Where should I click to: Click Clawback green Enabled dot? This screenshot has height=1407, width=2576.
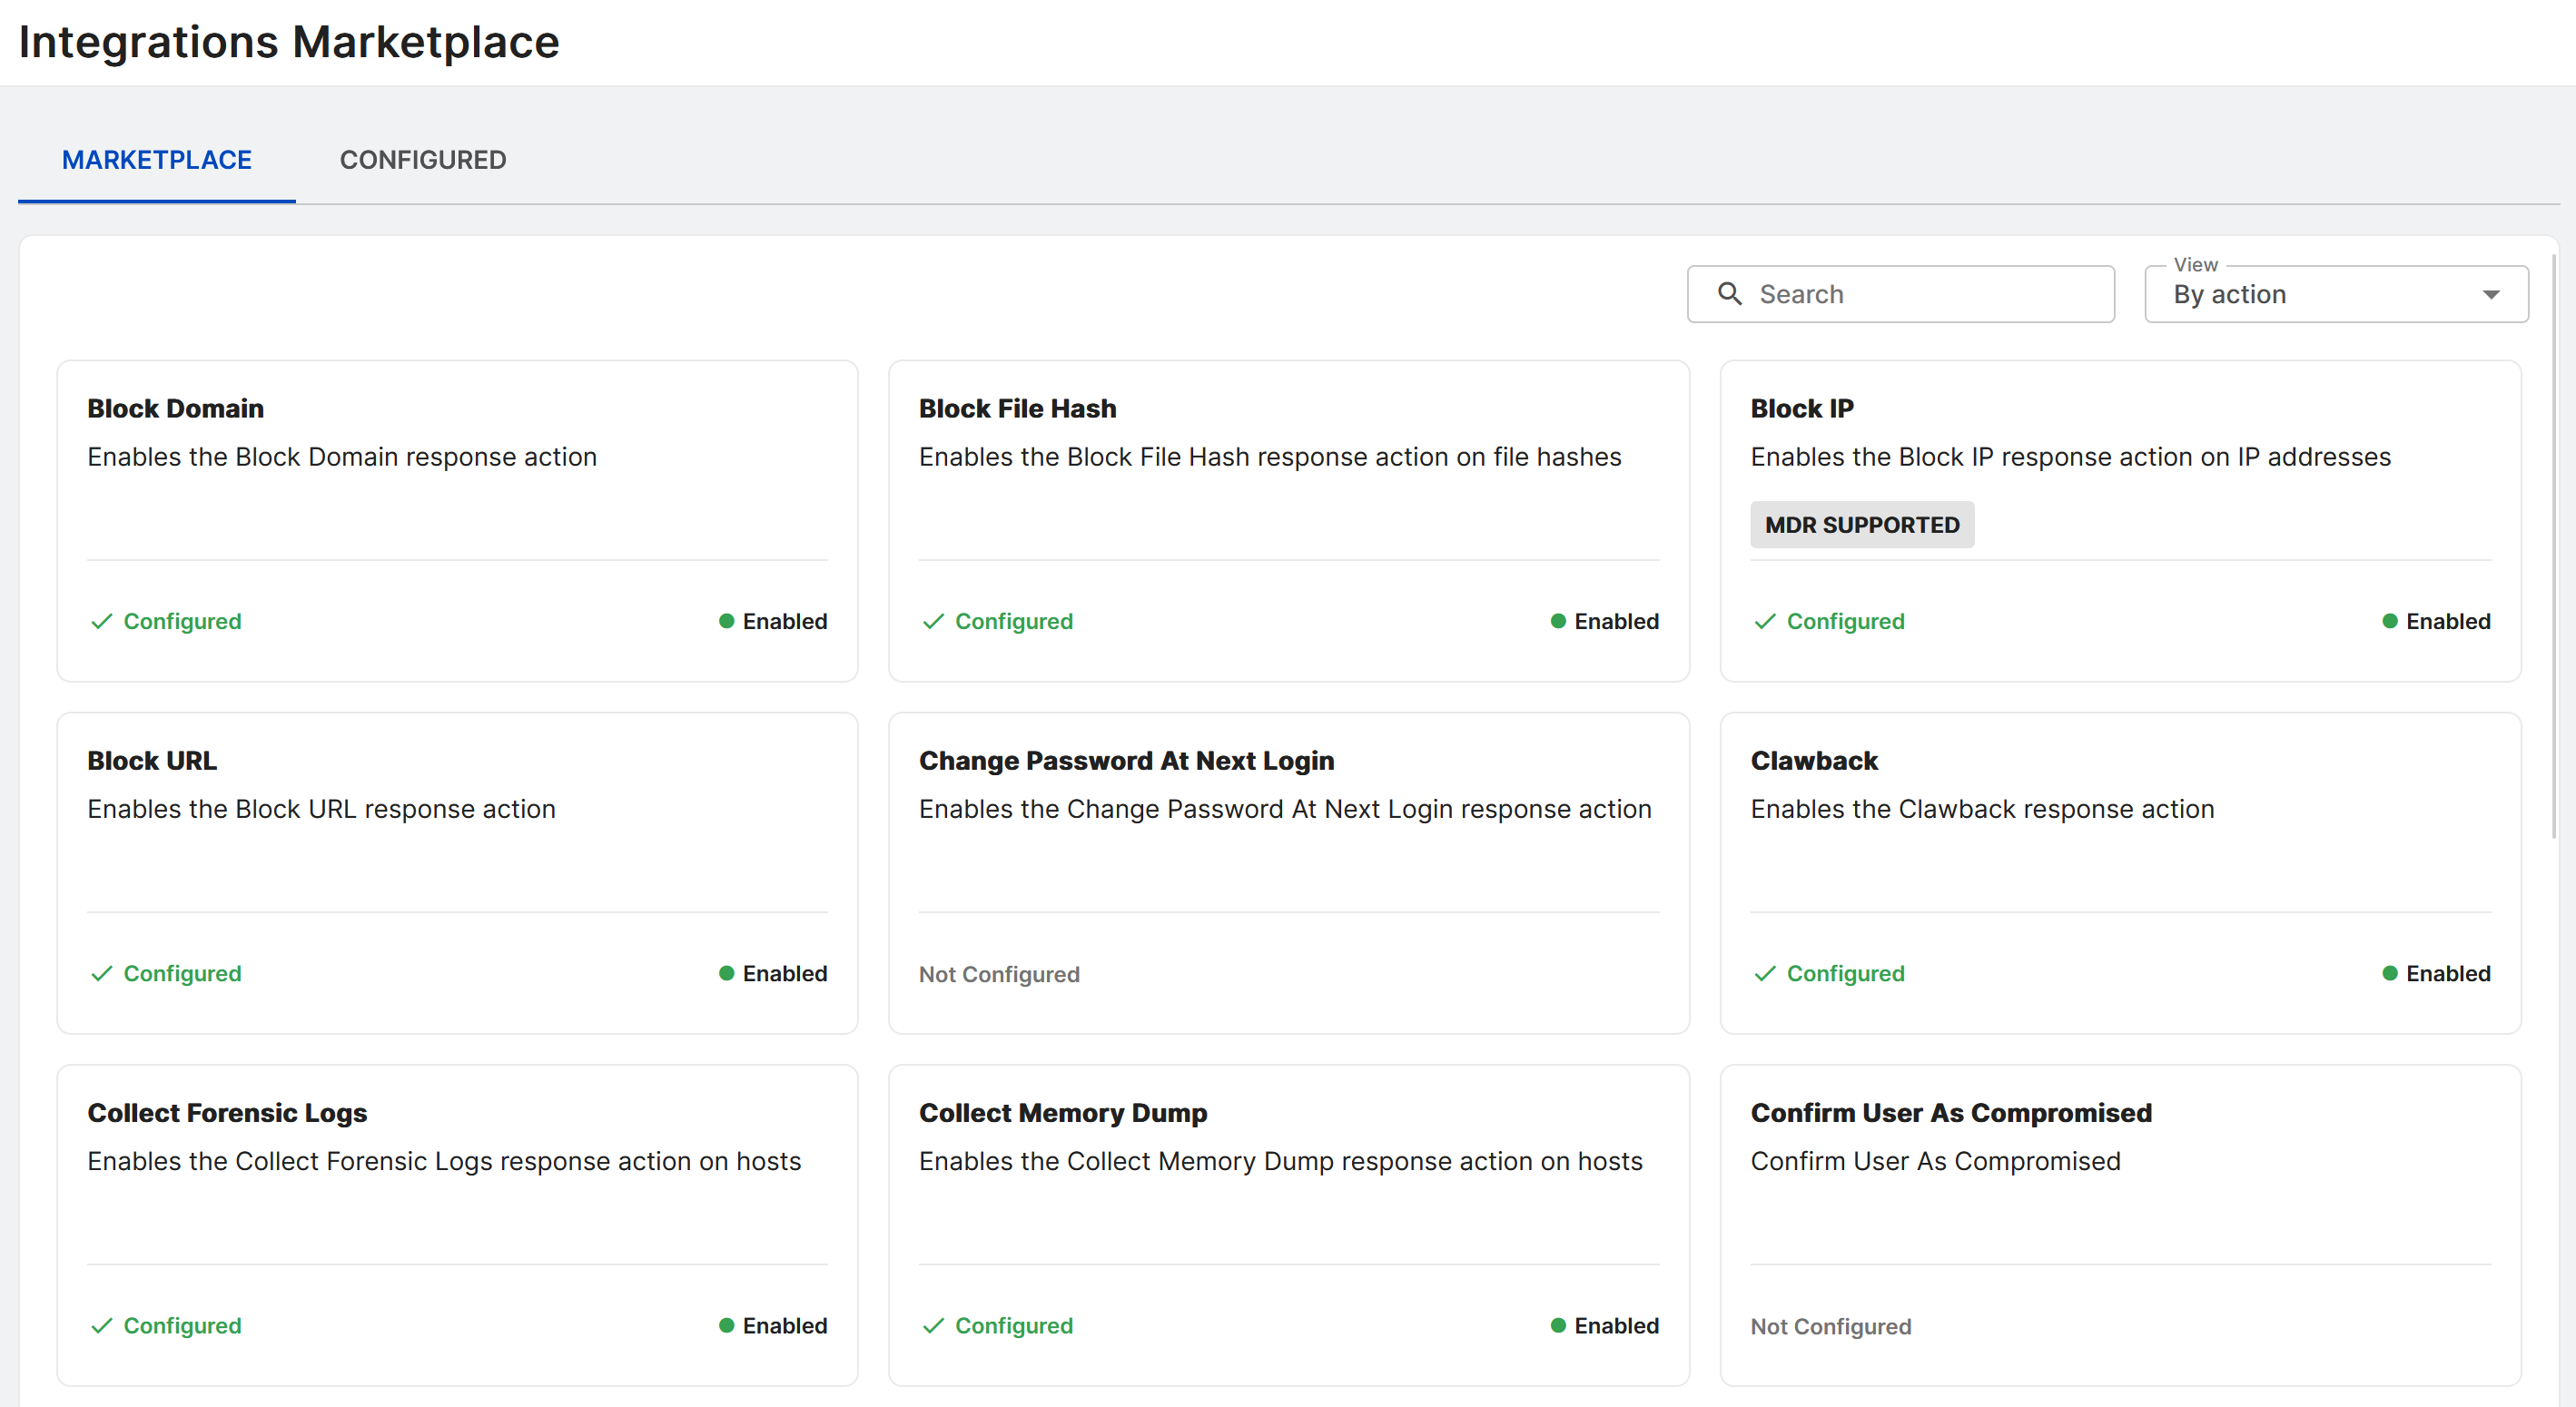click(x=2390, y=973)
